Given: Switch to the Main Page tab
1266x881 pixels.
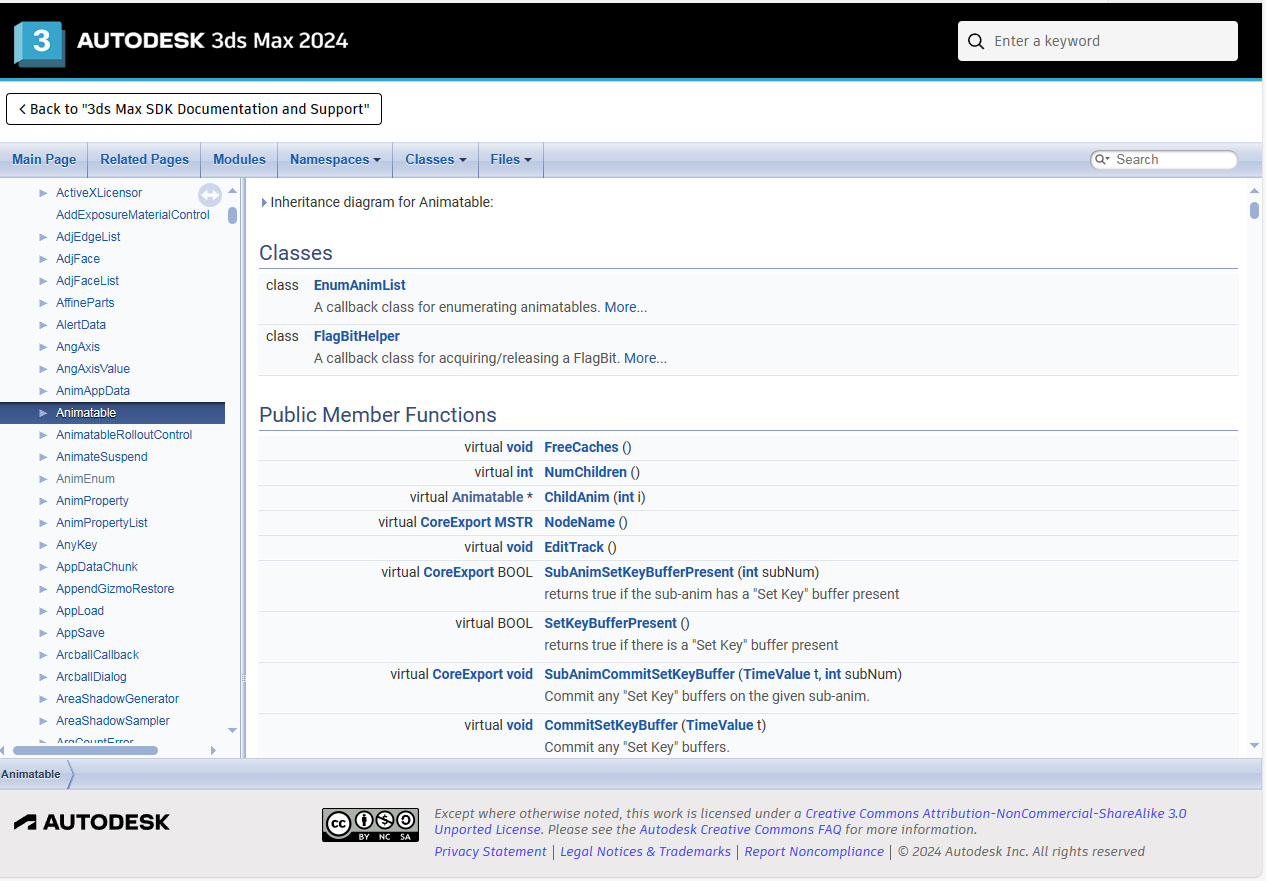Looking at the screenshot, I should coord(44,159).
